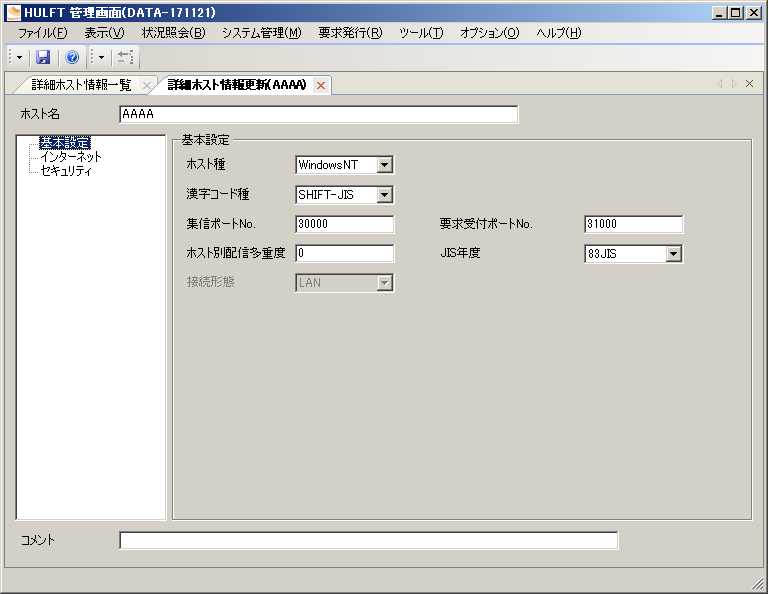The width and height of the screenshot is (768, 594).
Task: Select the 詳細ホスト情報更新(AAAA) tab
Action: pyautogui.click(x=237, y=85)
